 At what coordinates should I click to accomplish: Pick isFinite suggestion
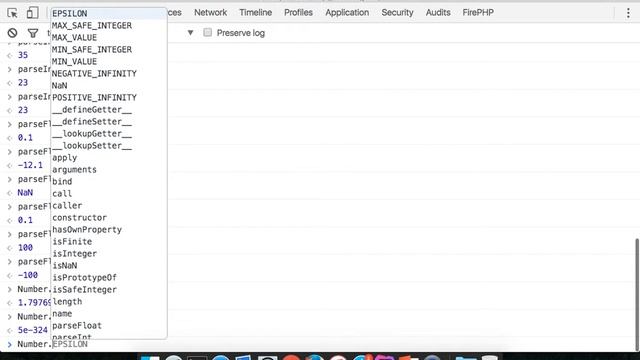[109, 242]
